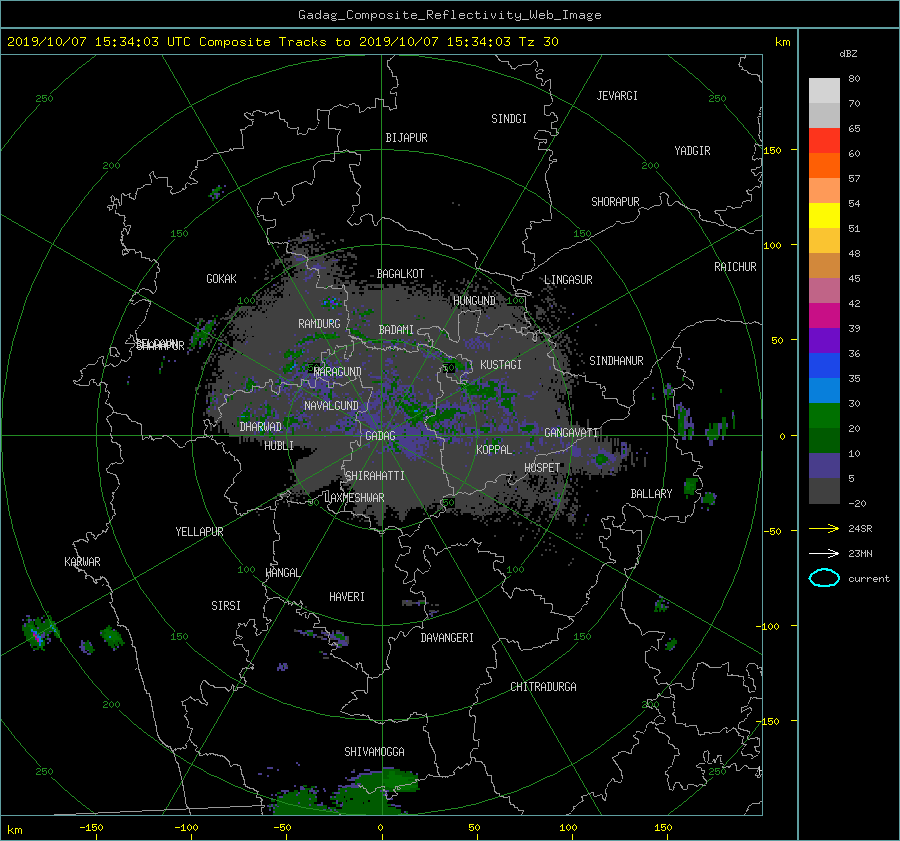Click the CHITRADURGA label

543,687
